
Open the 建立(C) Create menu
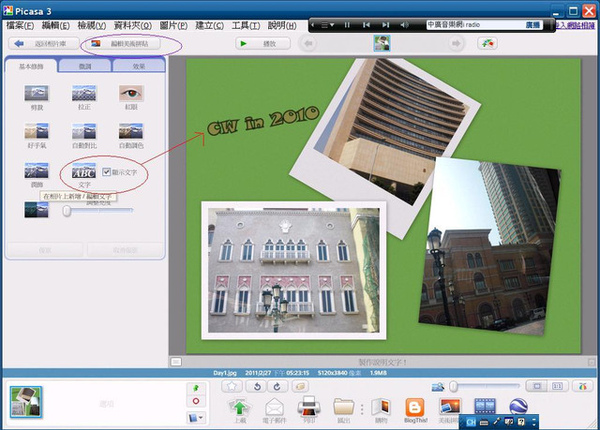(209, 26)
